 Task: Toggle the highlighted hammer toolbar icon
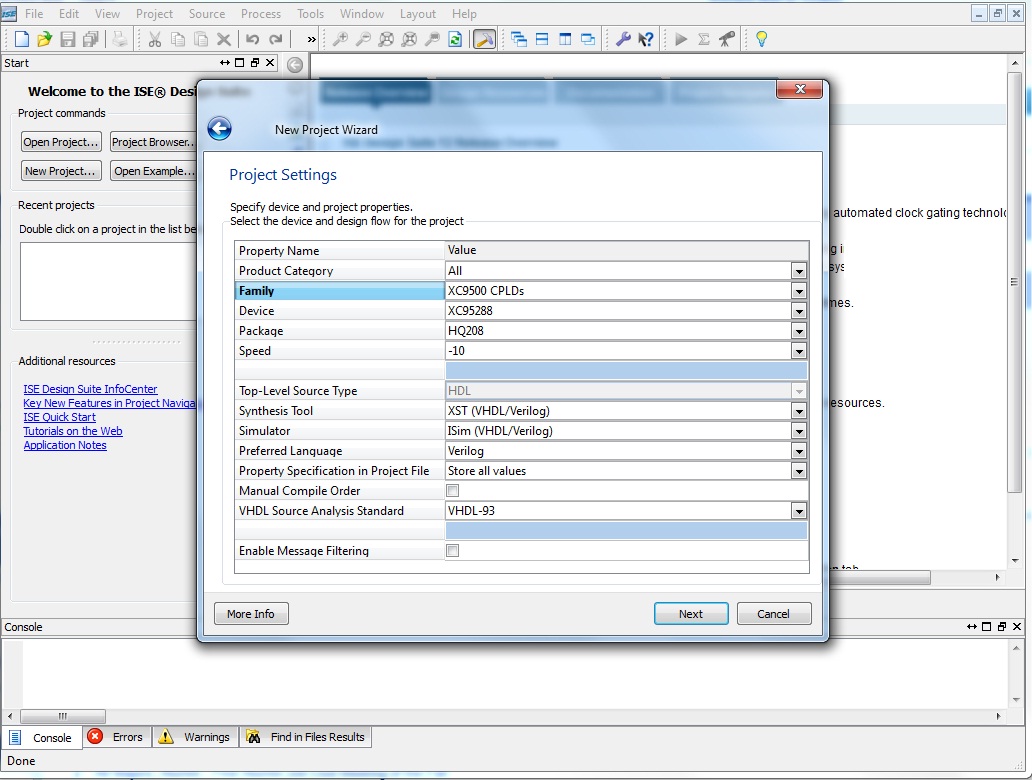click(484, 39)
